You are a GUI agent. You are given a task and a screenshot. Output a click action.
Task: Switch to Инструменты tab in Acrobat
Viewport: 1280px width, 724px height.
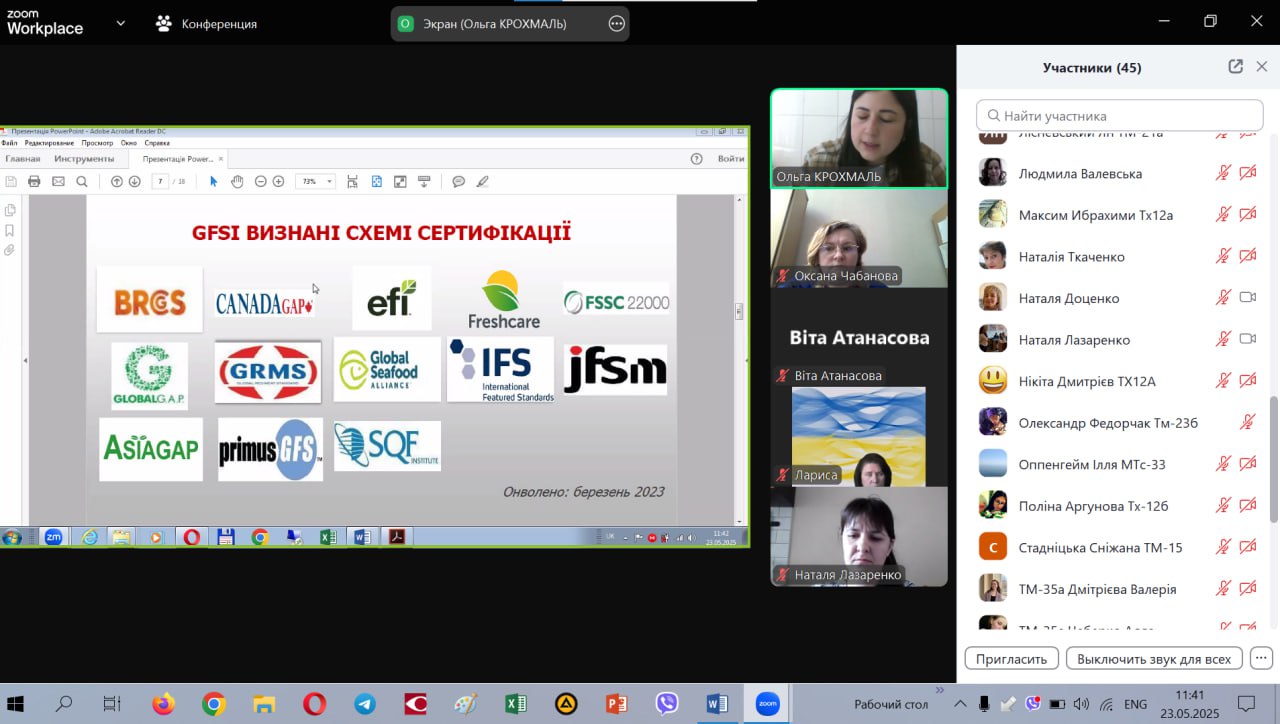[85, 158]
